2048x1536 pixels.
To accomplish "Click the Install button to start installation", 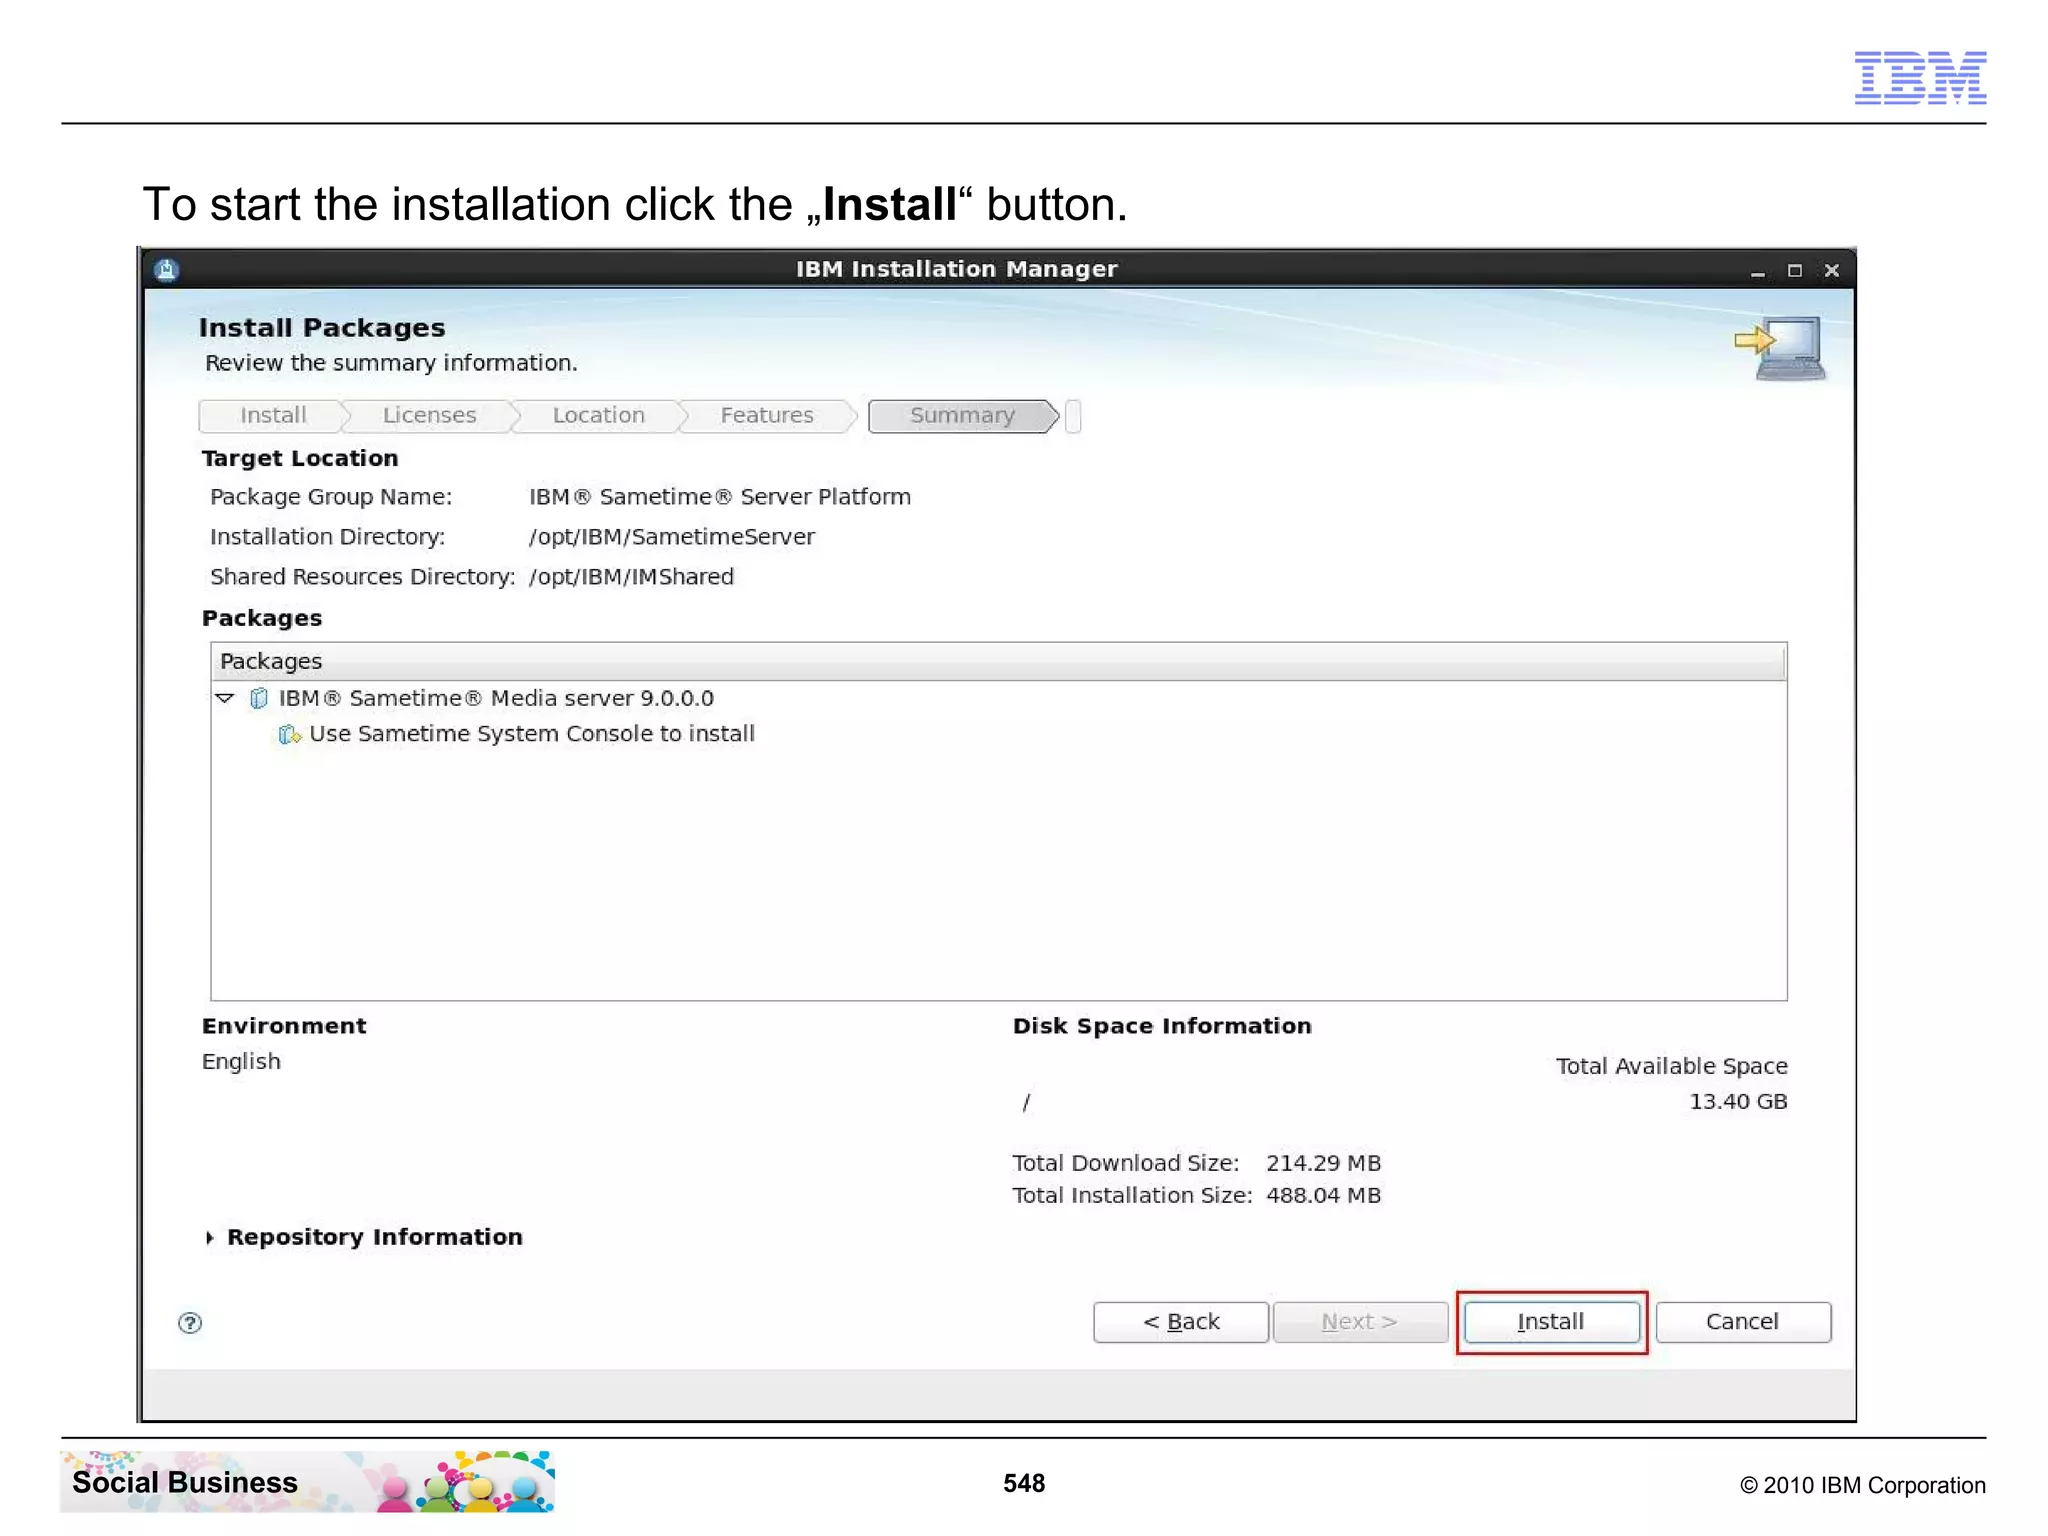I will click(x=1551, y=1322).
